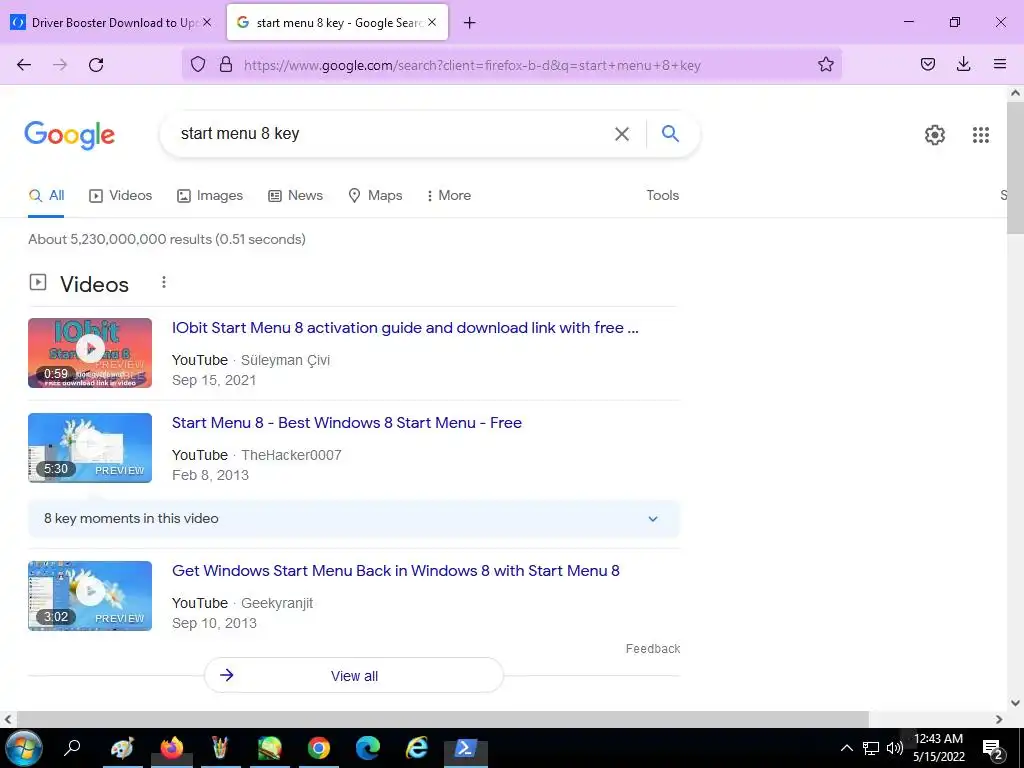Image resolution: width=1024 pixels, height=768 pixels.
Task: Go back to the previous page
Action: tap(24, 65)
